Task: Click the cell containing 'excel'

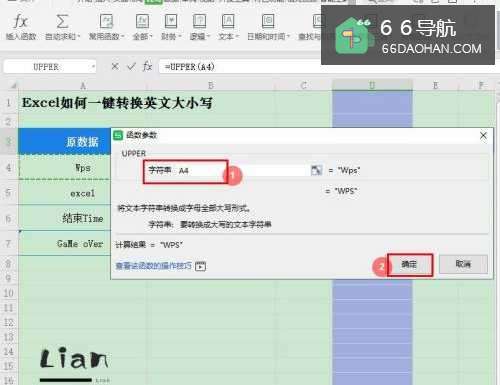Action: pos(64,193)
